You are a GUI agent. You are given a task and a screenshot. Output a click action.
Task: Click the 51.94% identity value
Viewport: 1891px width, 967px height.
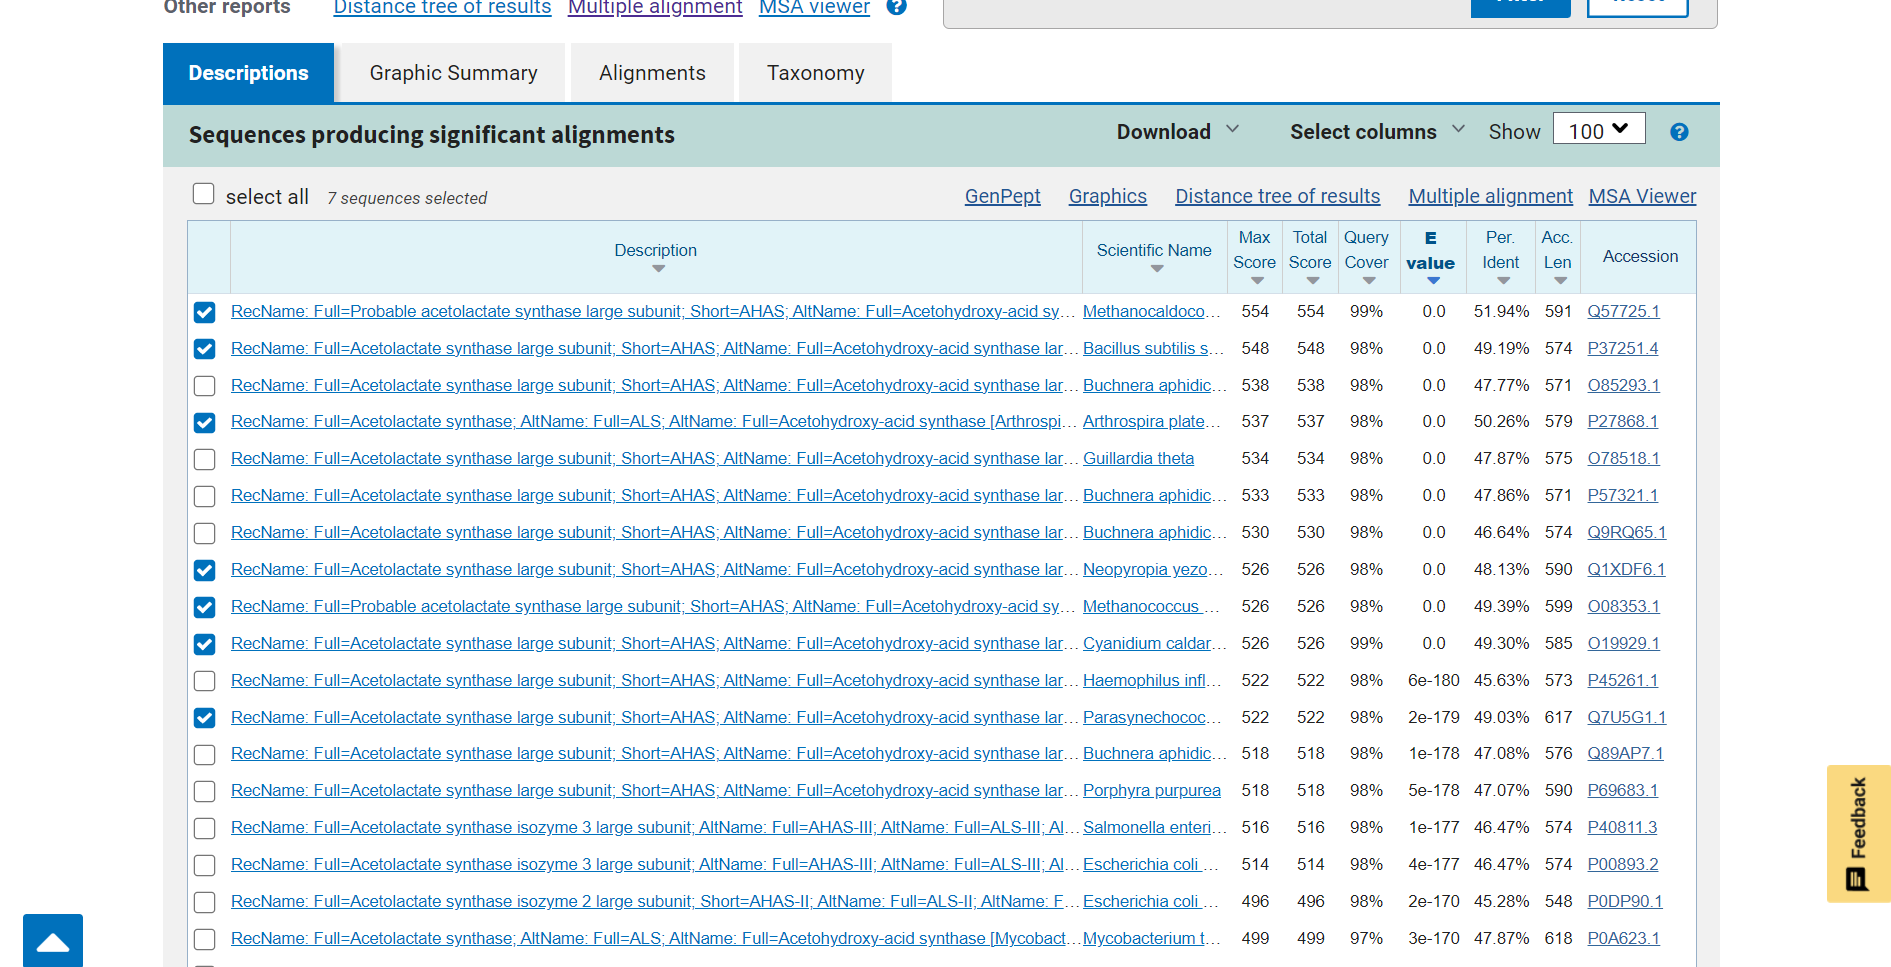(x=1501, y=312)
